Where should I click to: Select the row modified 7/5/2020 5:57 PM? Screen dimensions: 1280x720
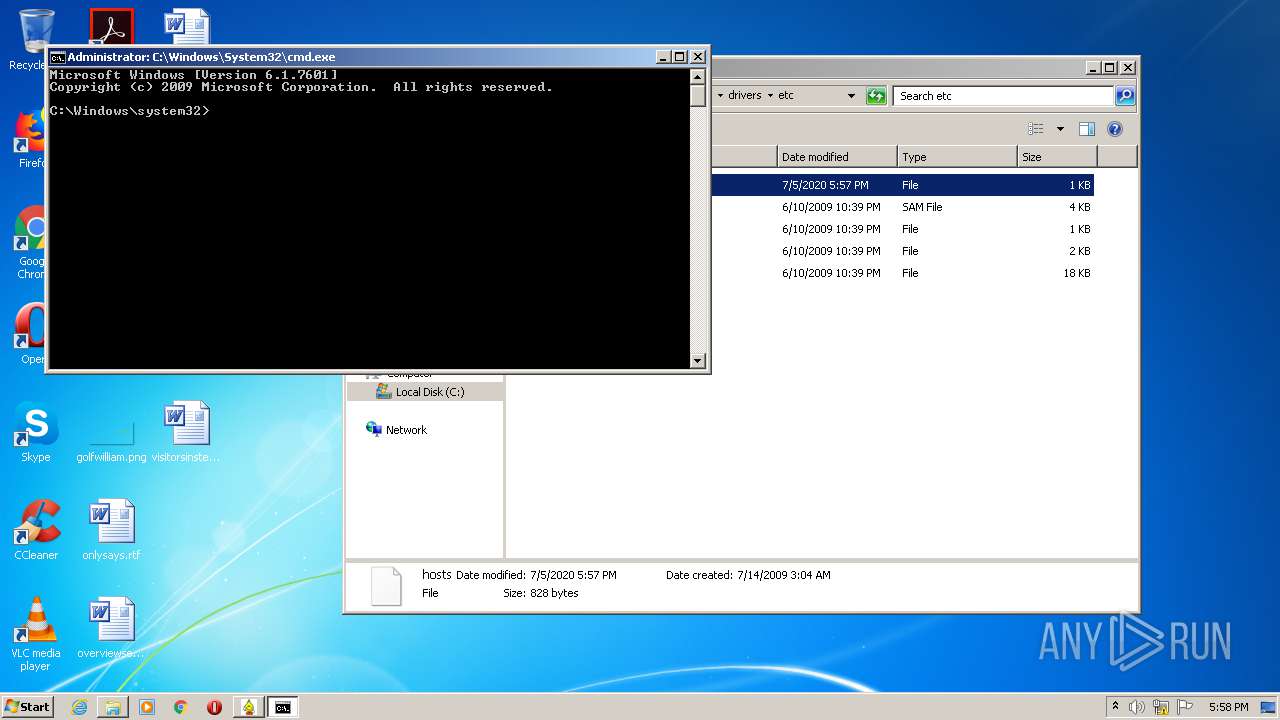point(902,185)
